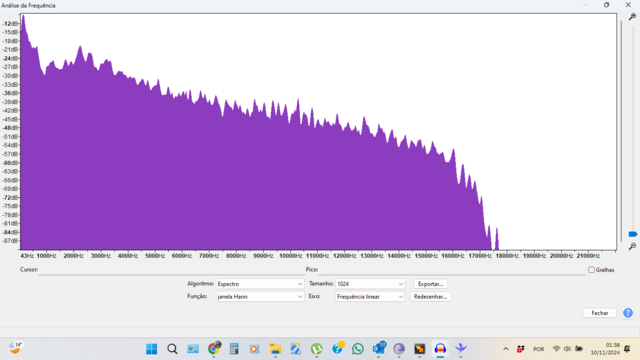Open Google Chrome from the taskbar
The image size is (640, 360).
(213, 349)
